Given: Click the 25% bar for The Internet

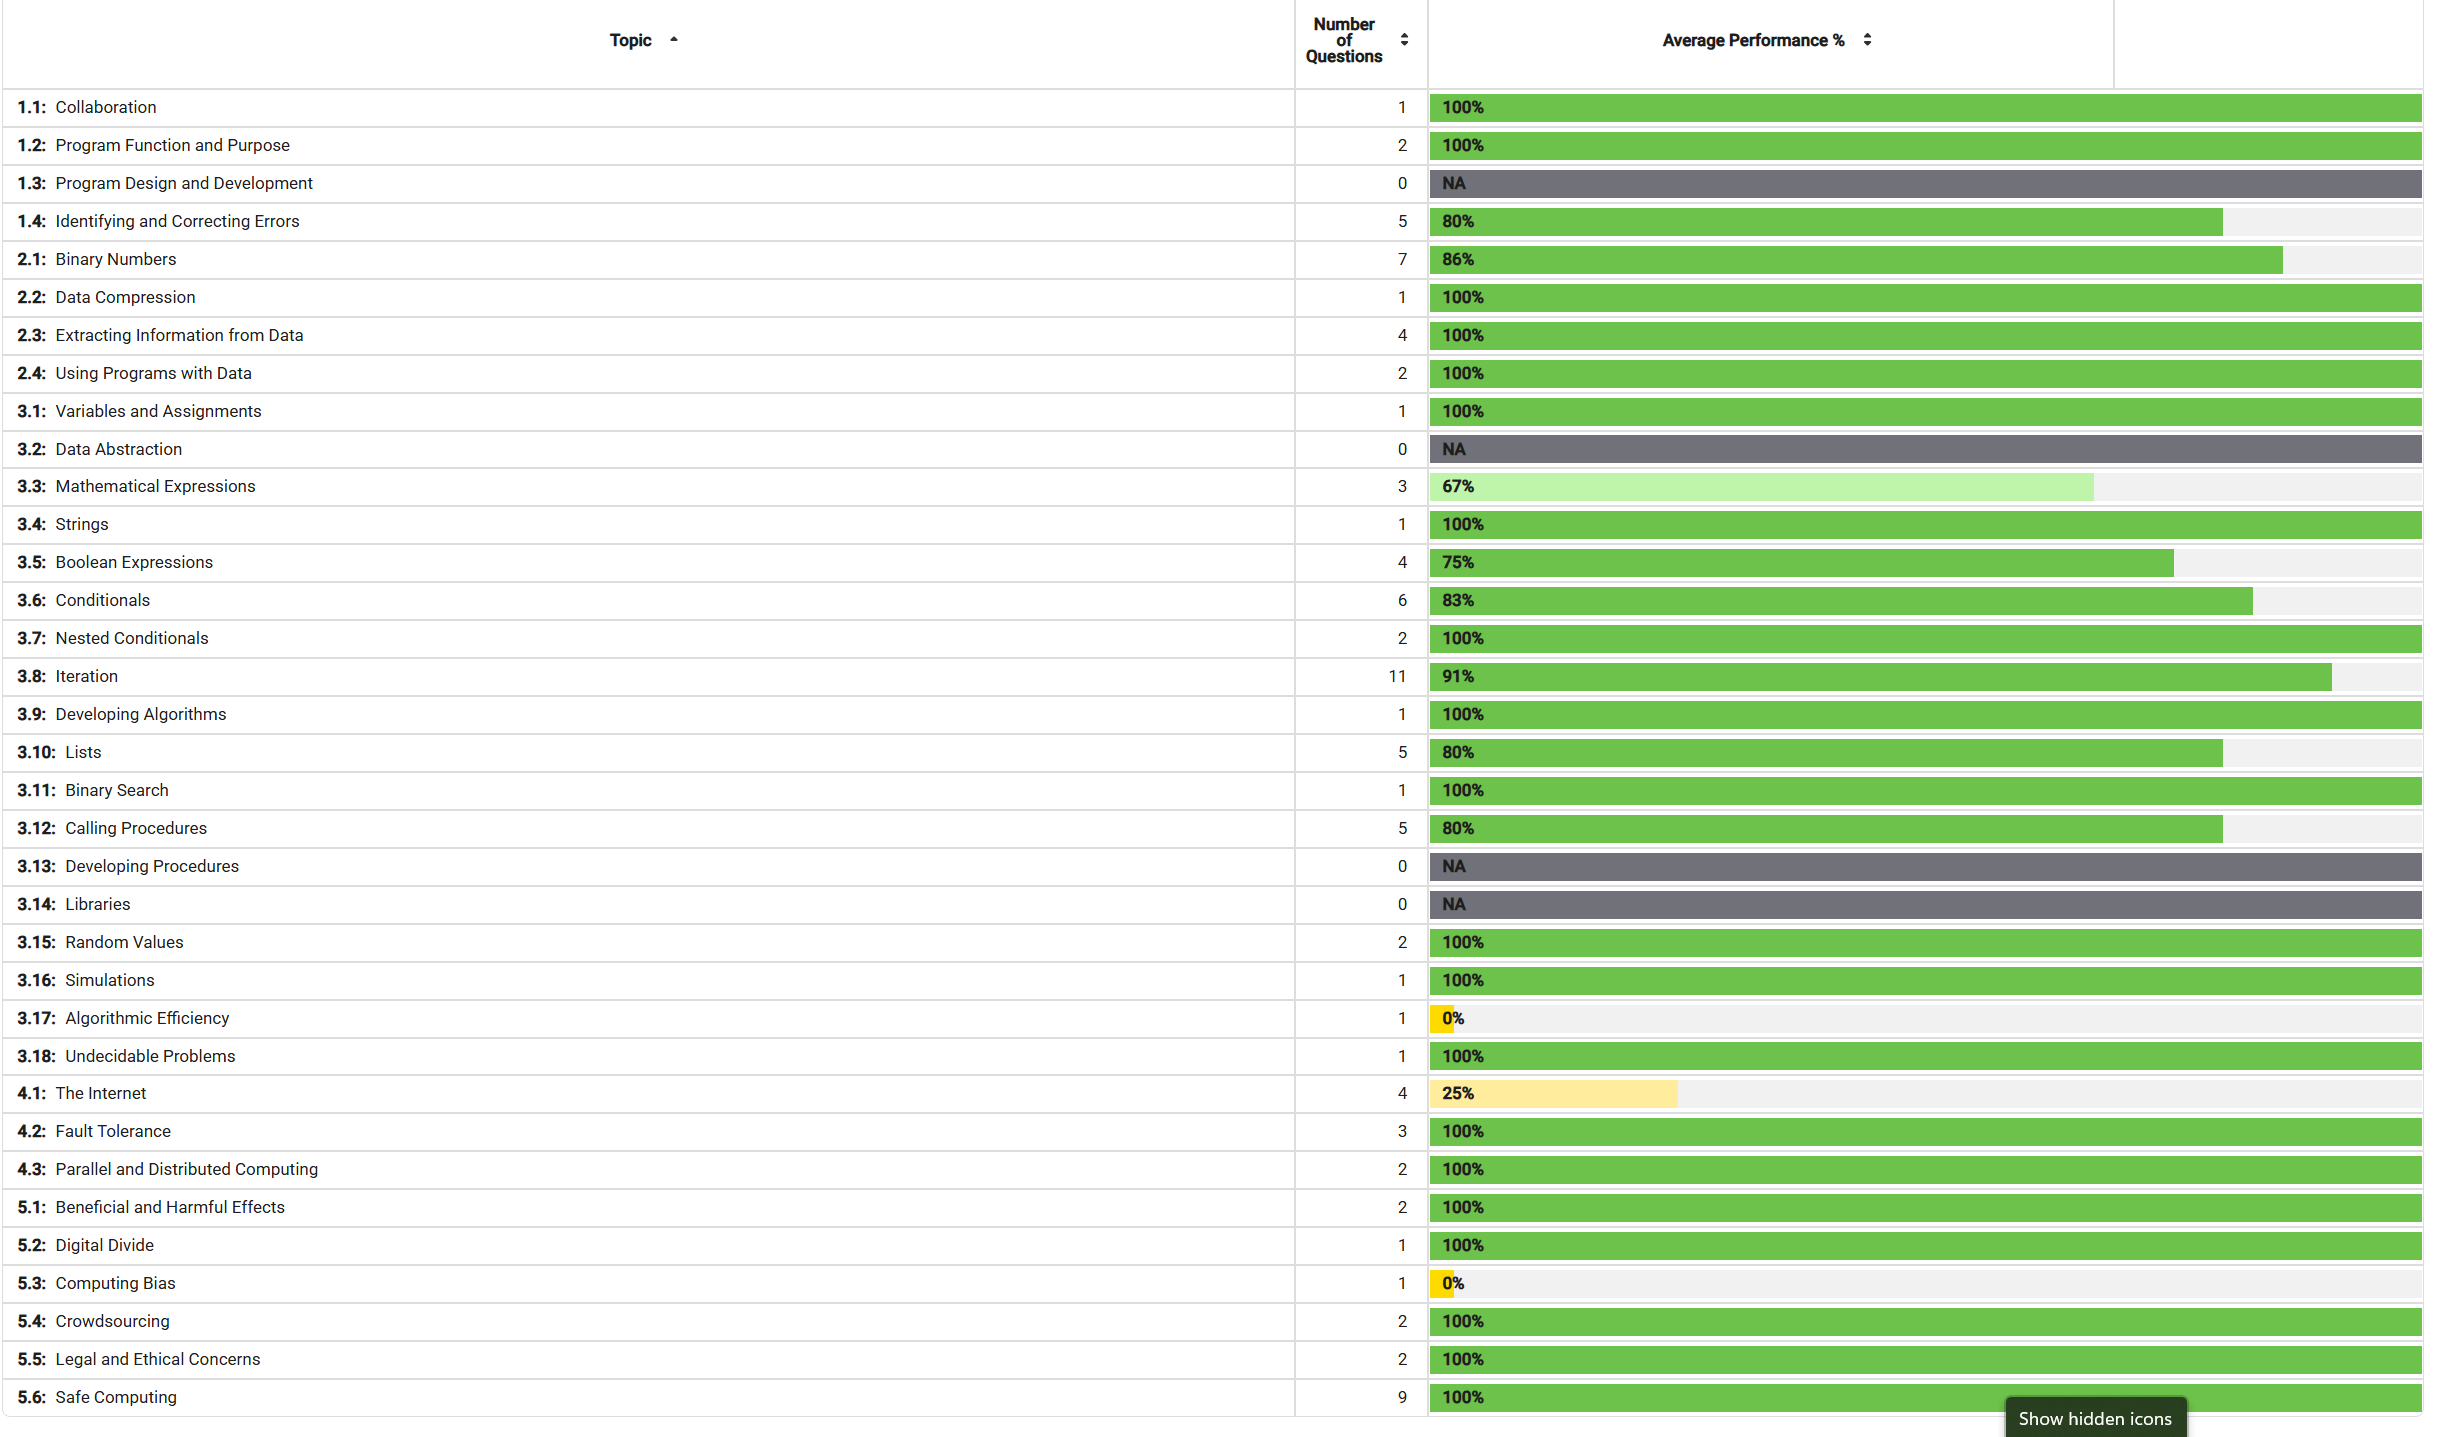Looking at the screenshot, I should (x=1553, y=1094).
